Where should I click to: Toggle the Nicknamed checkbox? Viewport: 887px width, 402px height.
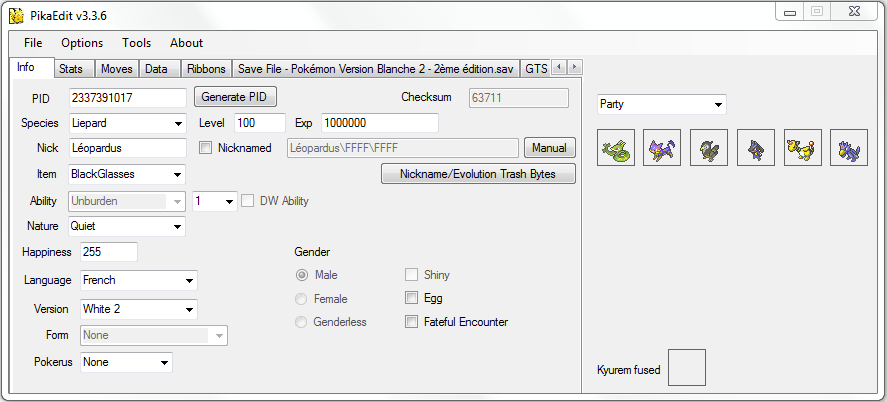click(x=206, y=148)
